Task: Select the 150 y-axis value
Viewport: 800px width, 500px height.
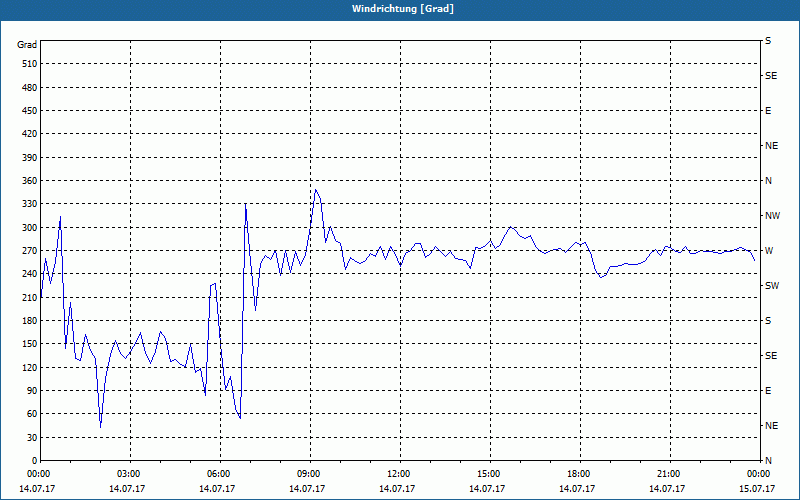Action: pos(30,344)
